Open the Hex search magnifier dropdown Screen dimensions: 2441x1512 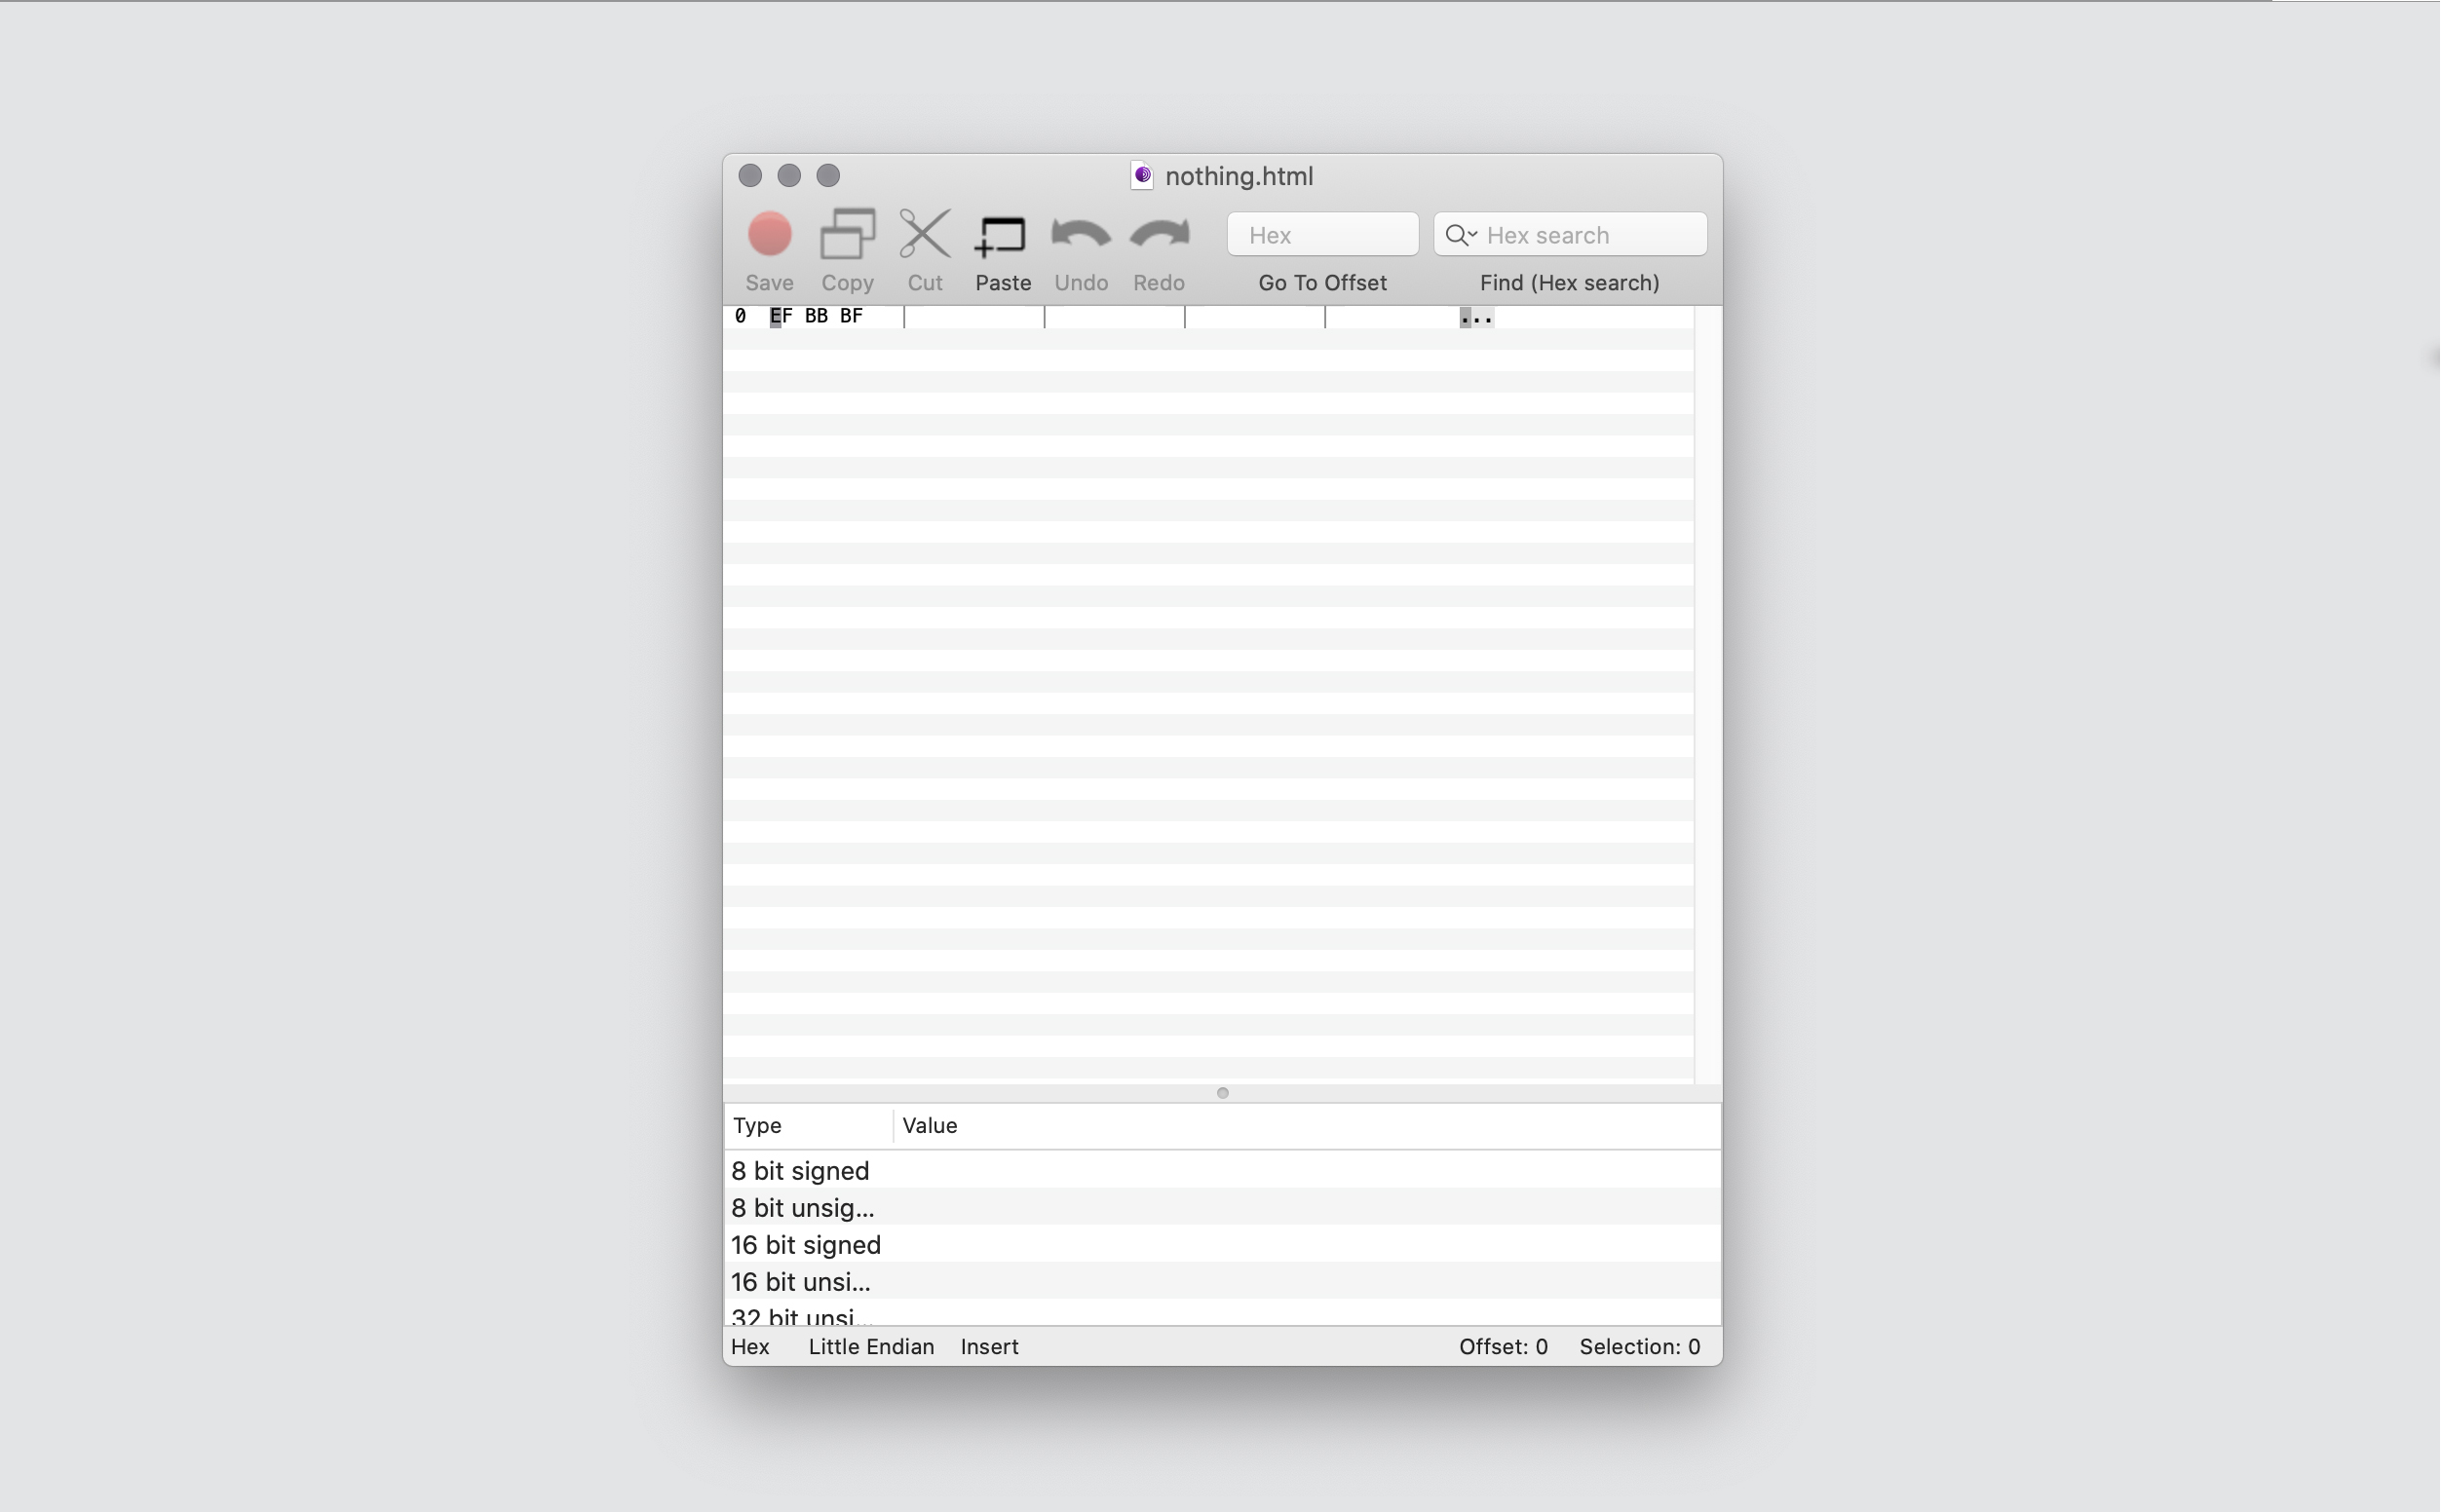coord(1461,235)
